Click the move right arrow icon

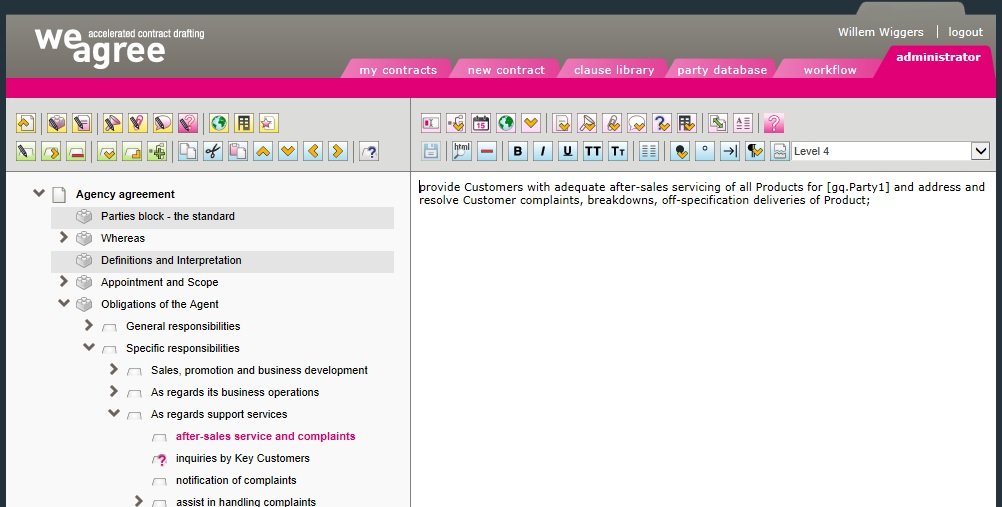[338, 152]
